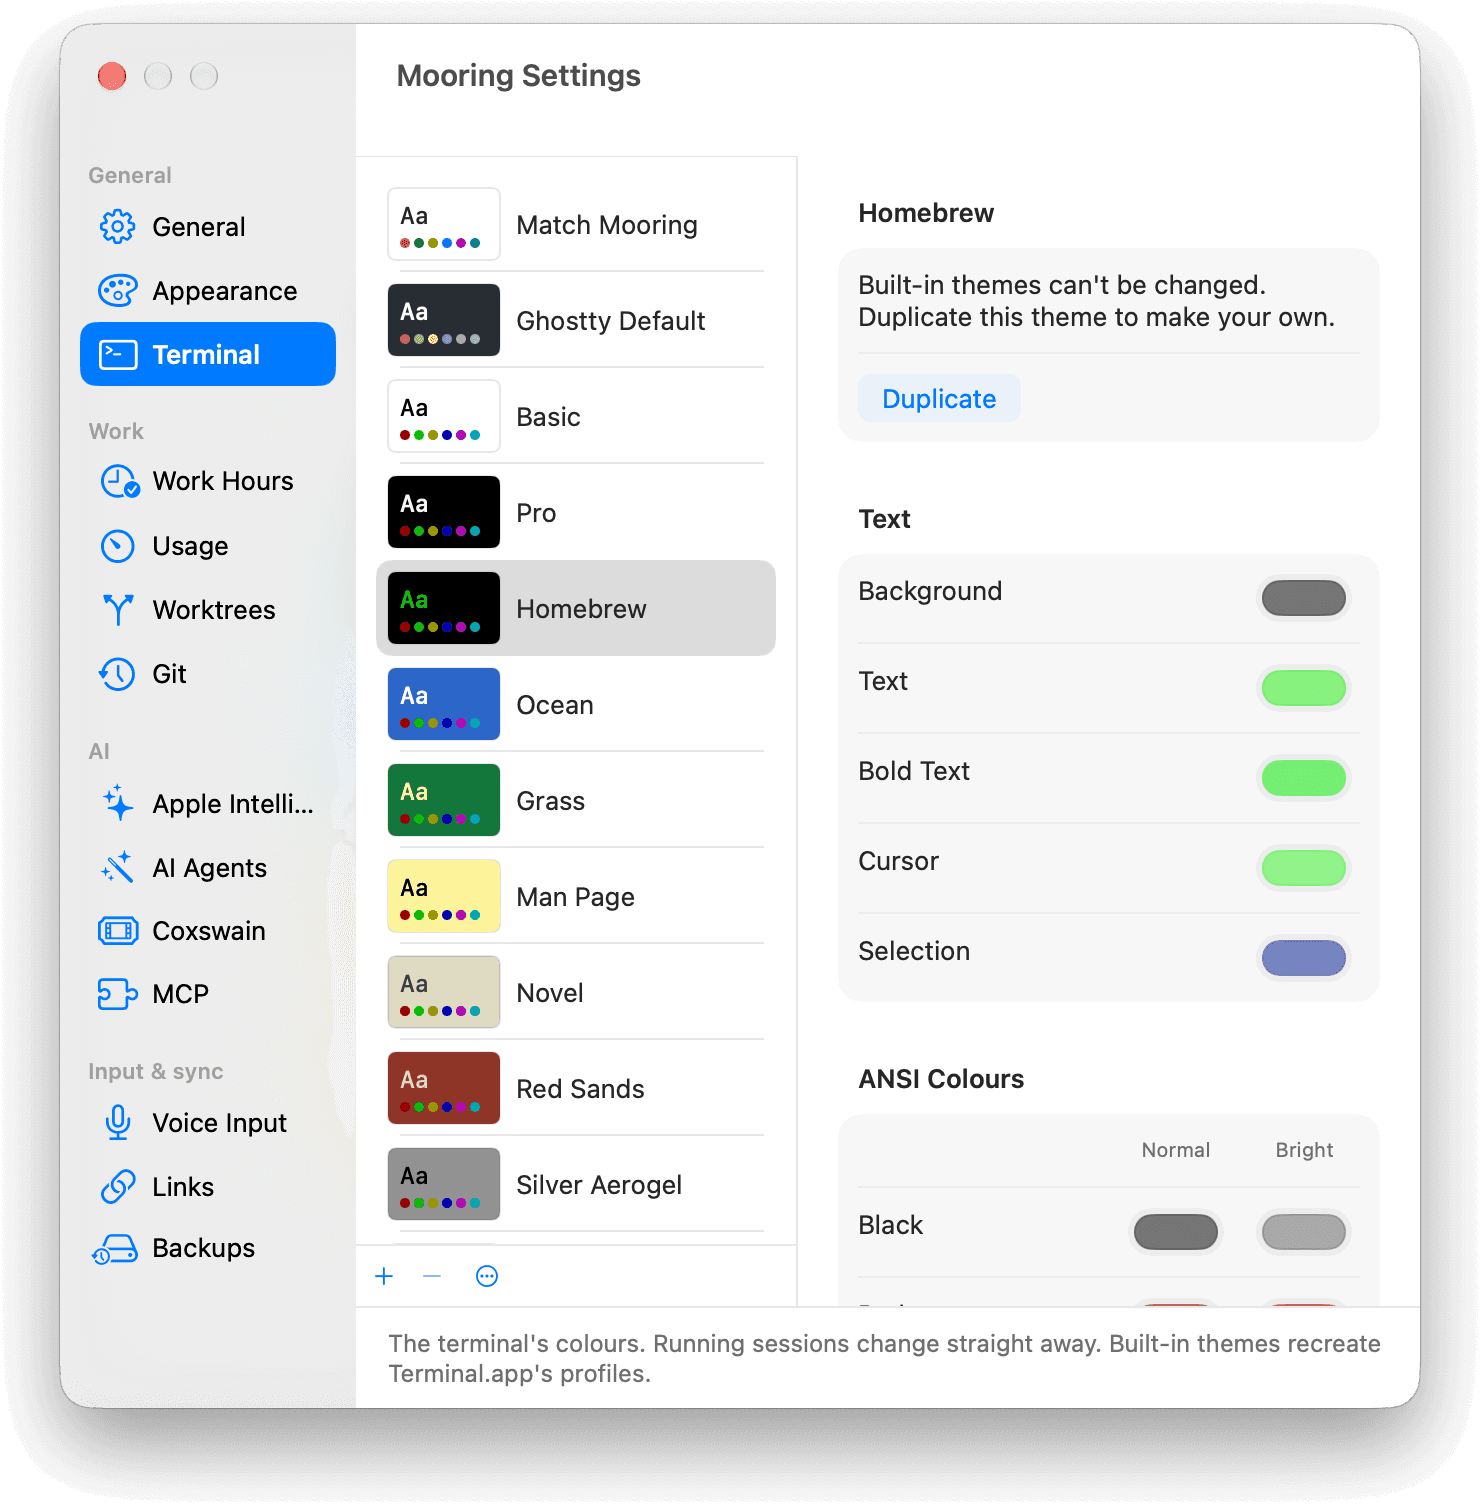Viewport: 1481px width, 1505px height.
Task: Navigate to Backups settings label
Action: (x=204, y=1248)
